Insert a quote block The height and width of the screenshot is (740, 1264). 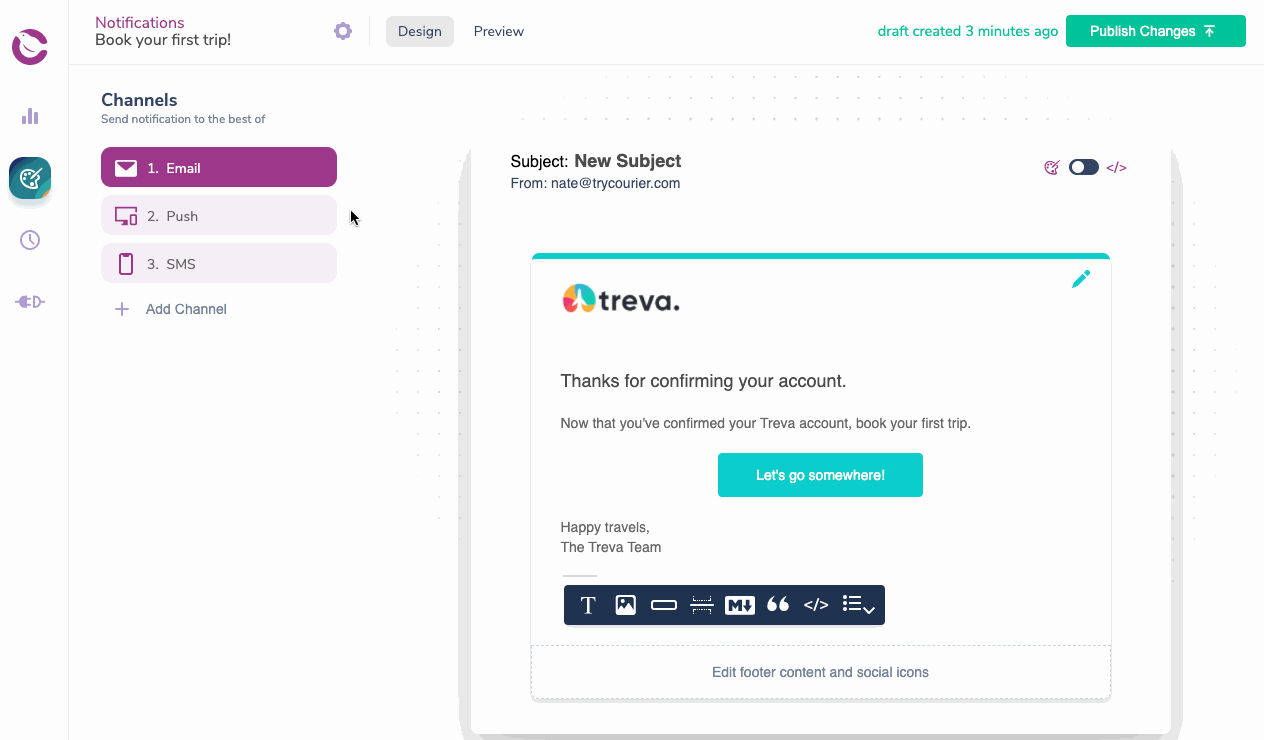(x=778, y=605)
